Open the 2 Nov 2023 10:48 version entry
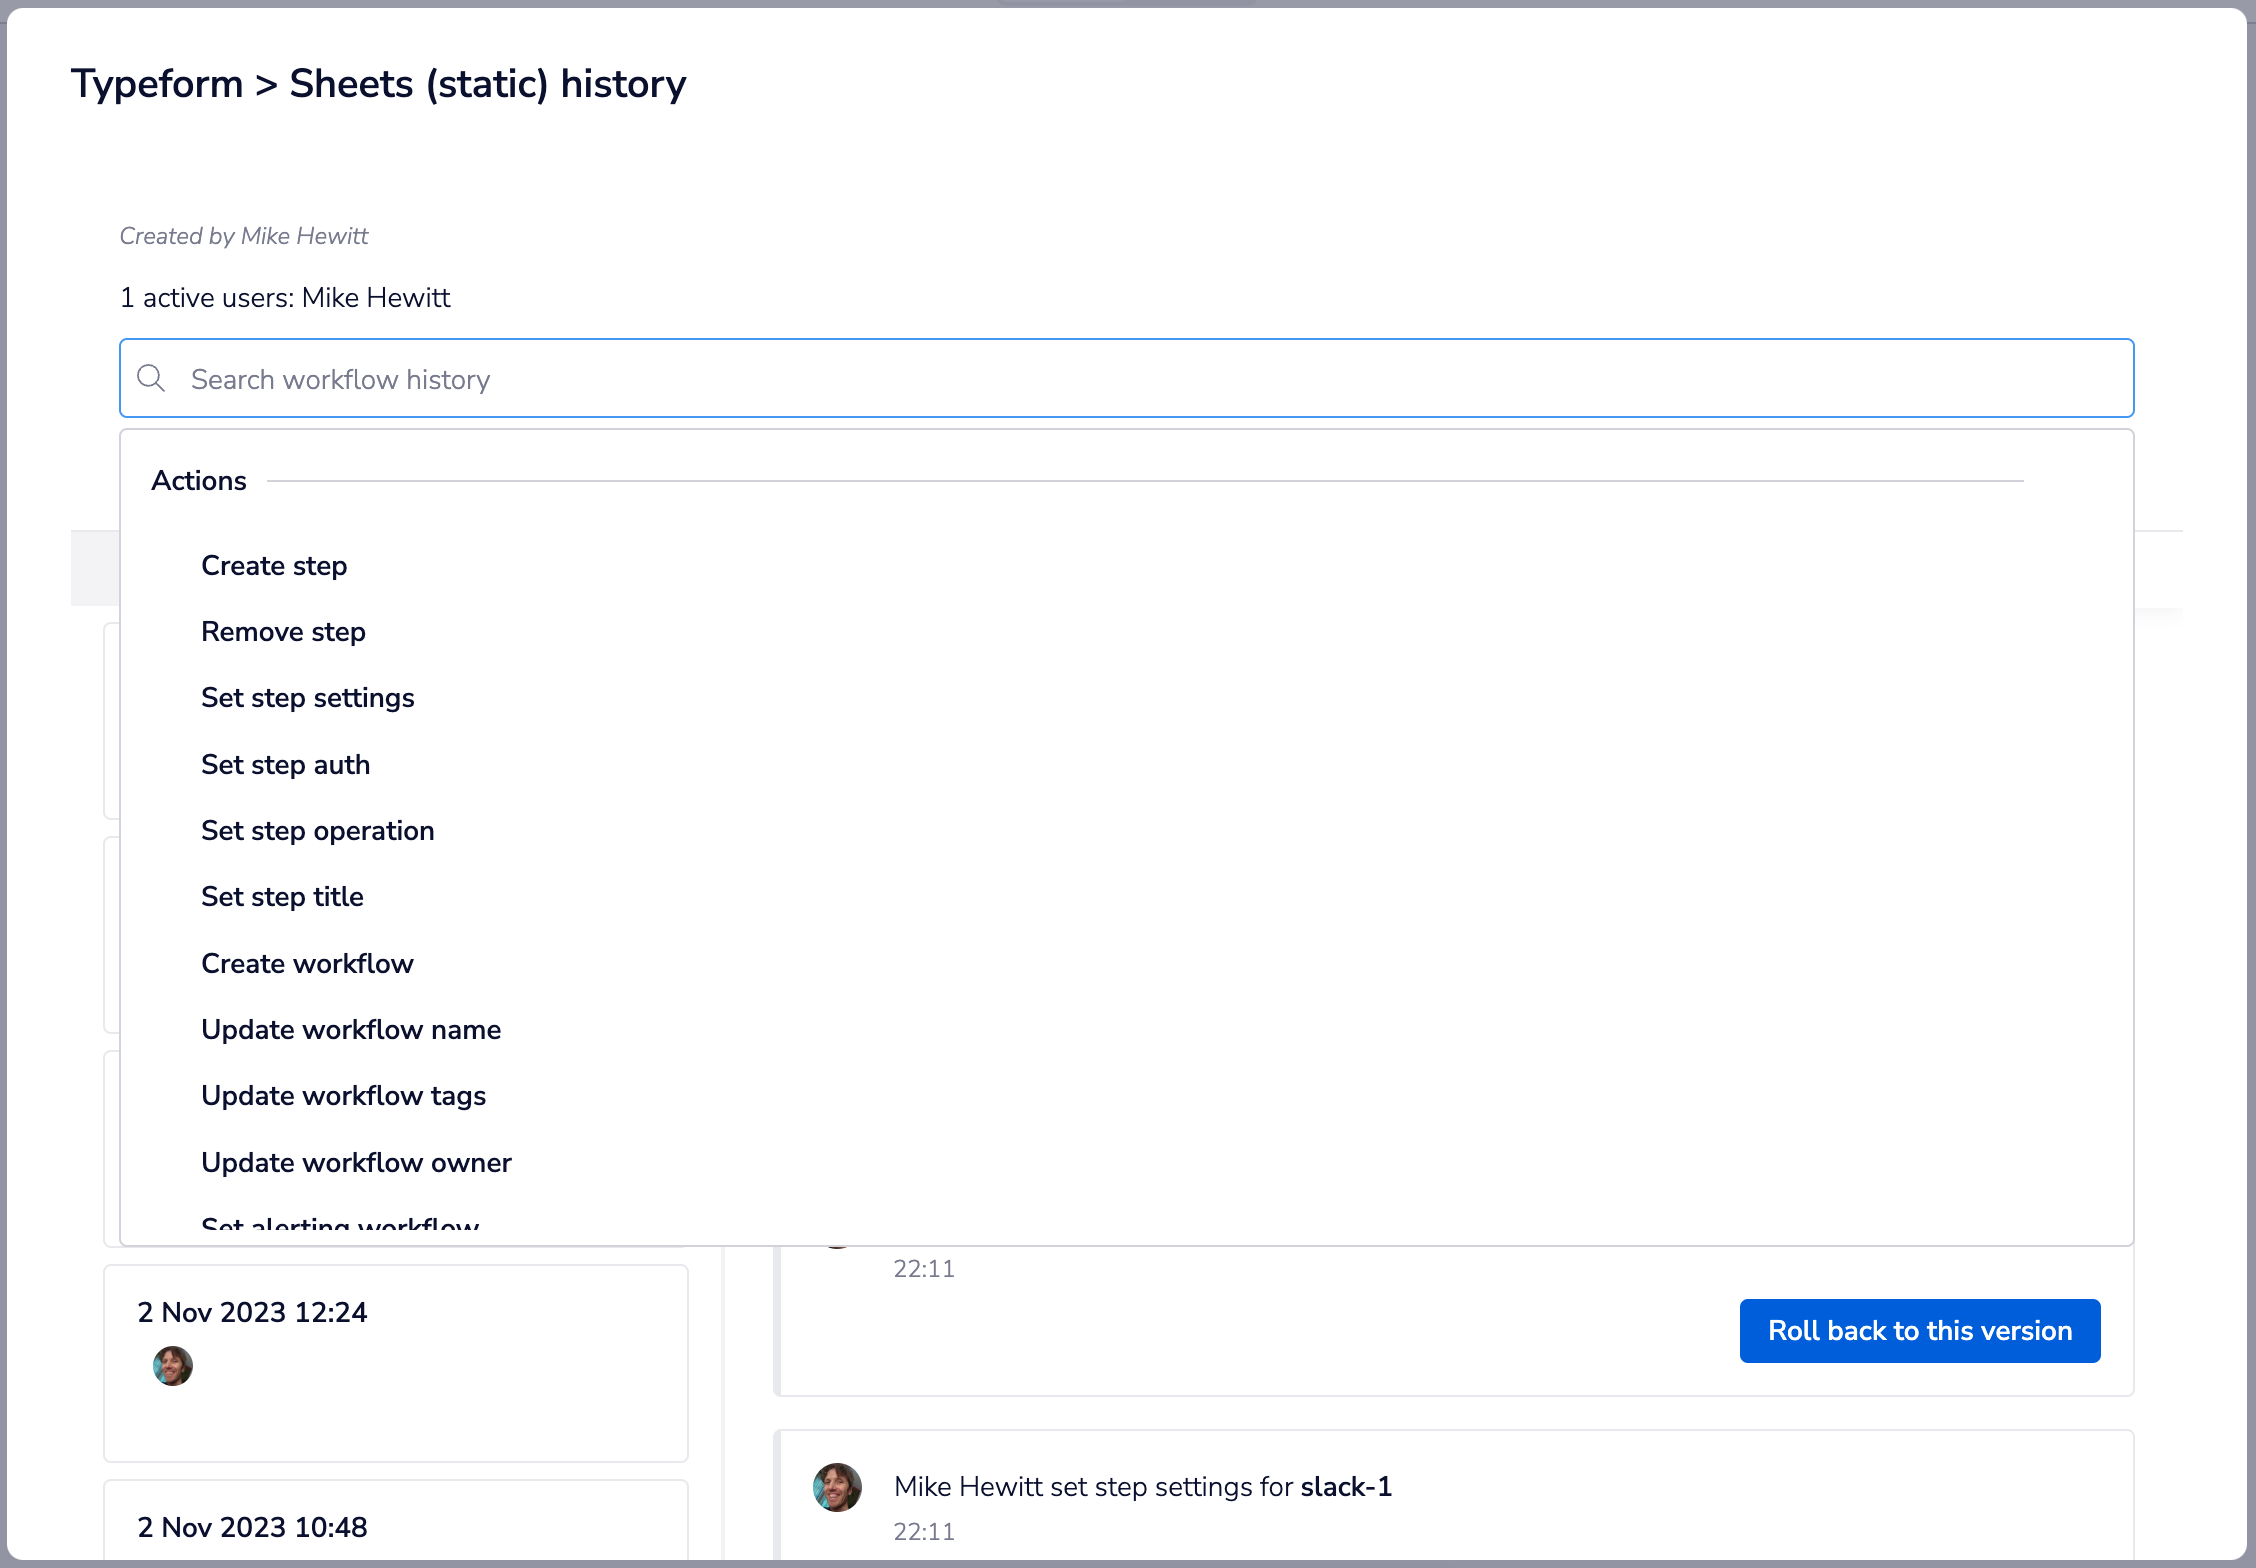Image resolution: width=2256 pixels, height=1568 pixels. tap(396, 1527)
